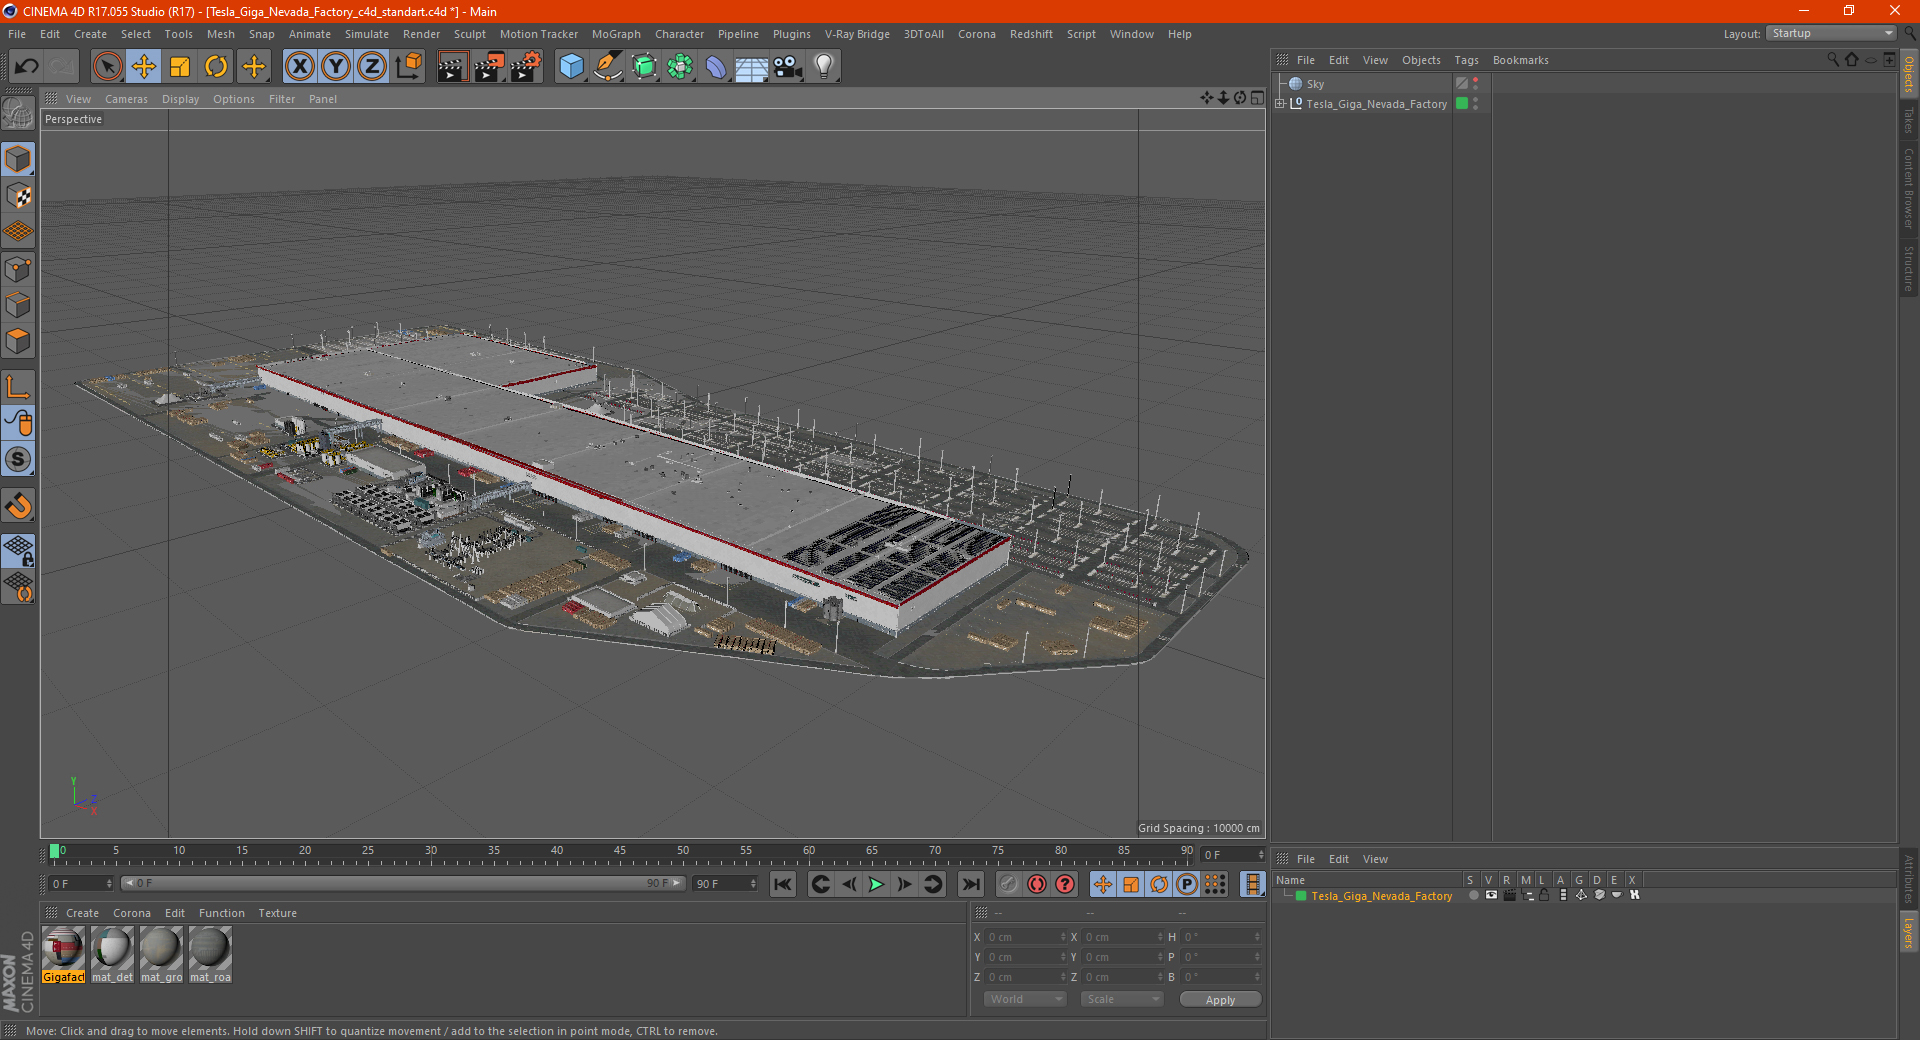
Task: Open the World coordinate dropdown
Action: pos(1025,999)
